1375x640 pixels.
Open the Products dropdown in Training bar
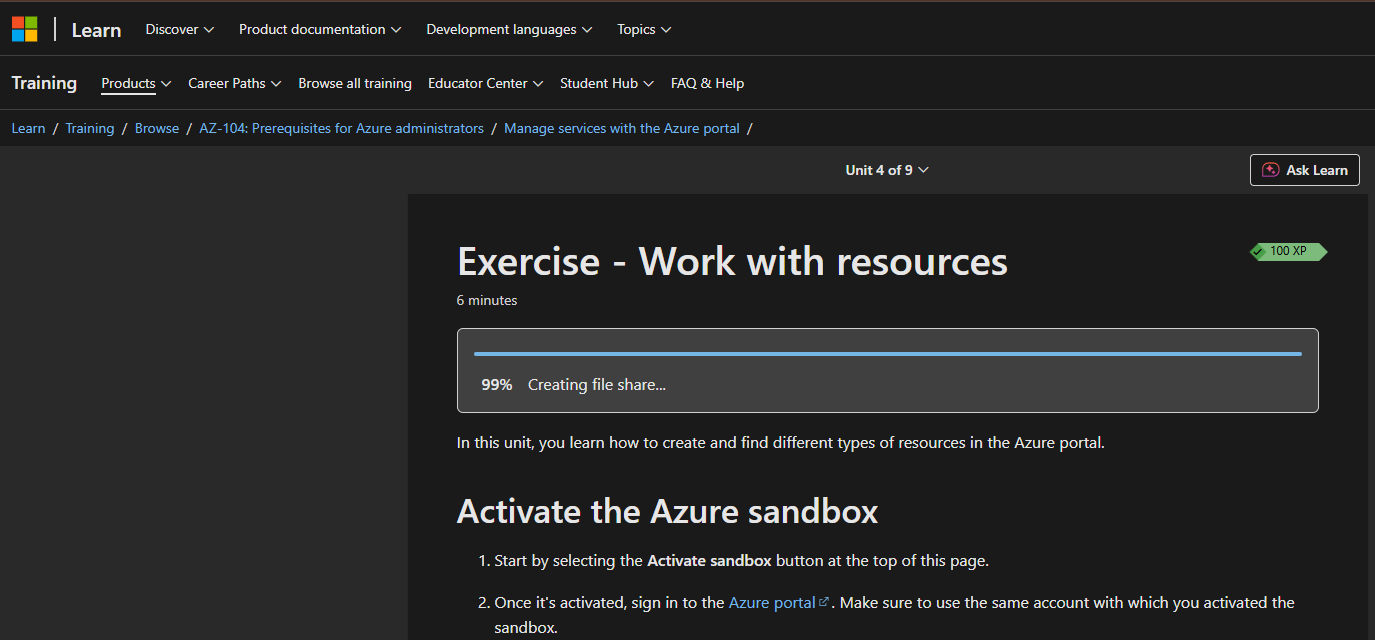click(136, 83)
